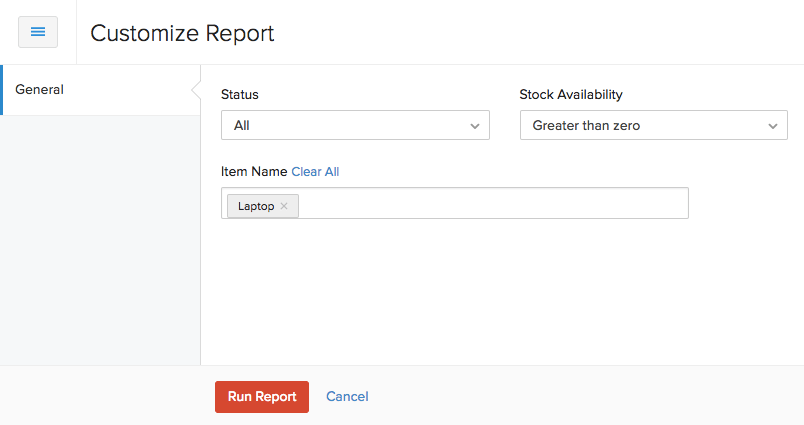Click the Cancel link
Viewport: 804px width, 425px height.
tap(347, 397)
